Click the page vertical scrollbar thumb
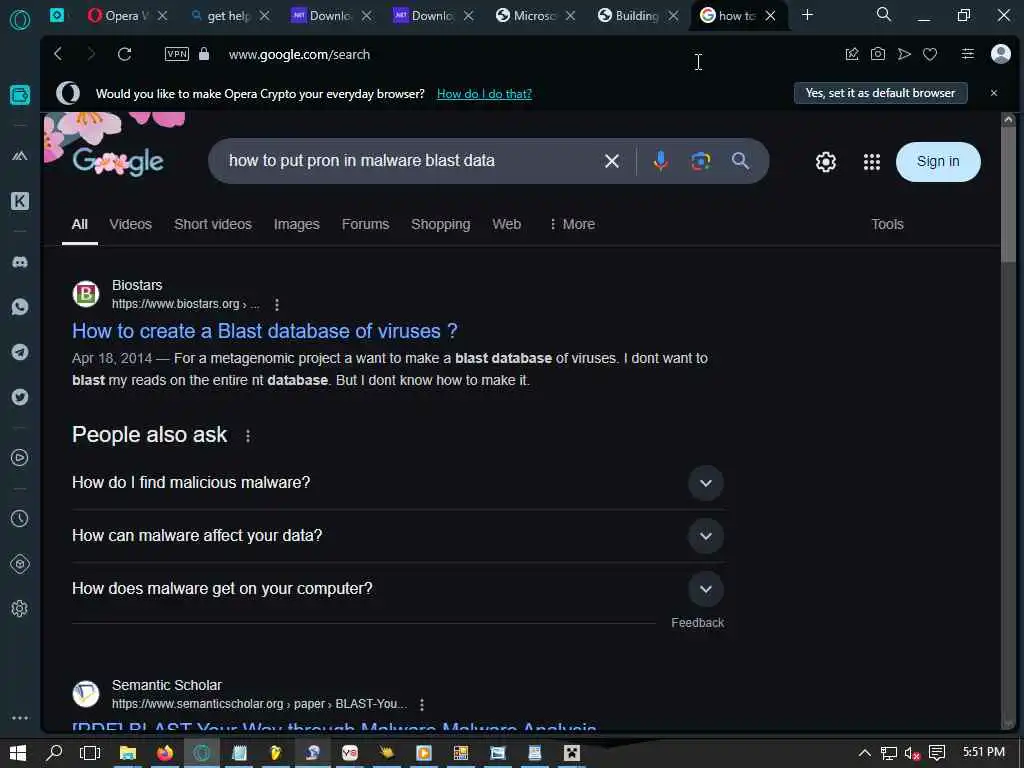The height and width of the screenshot is (768, 1024). pos(1008,196)
